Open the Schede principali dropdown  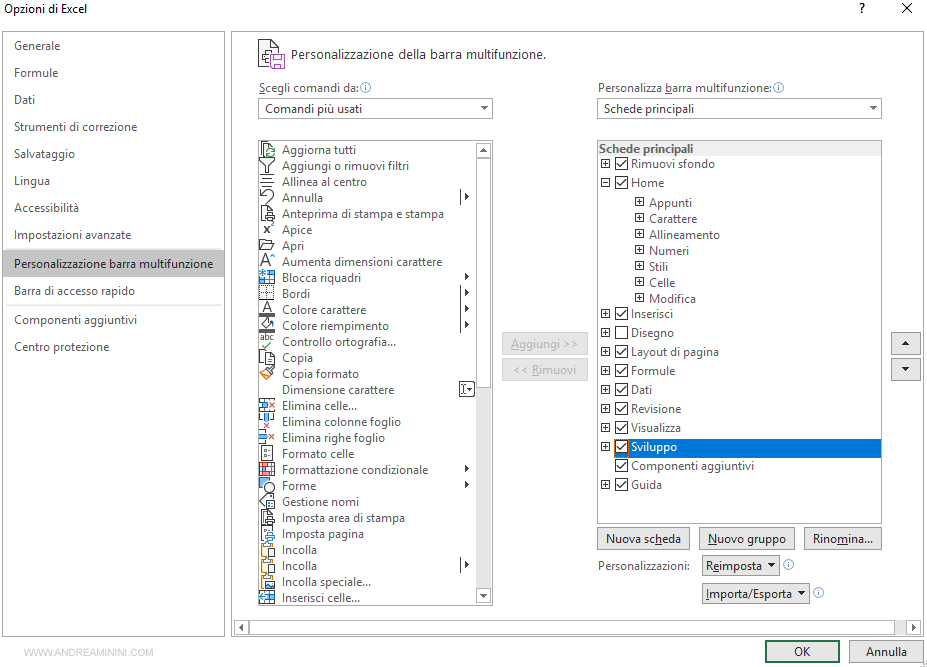[x=739, y=109]
